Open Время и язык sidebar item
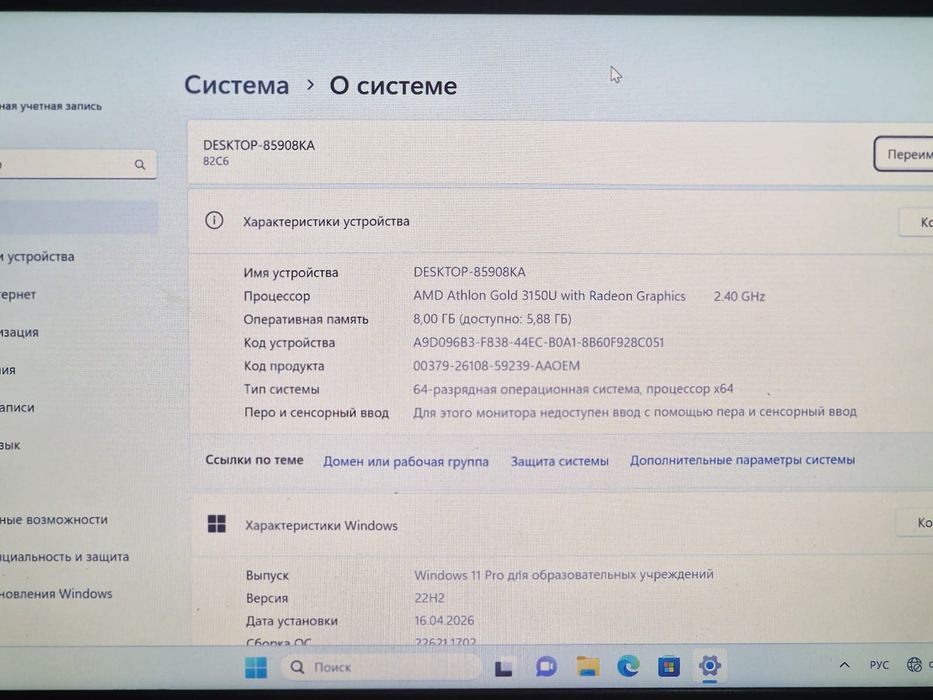Screen dimensions: 933x700 click(10, 445)
